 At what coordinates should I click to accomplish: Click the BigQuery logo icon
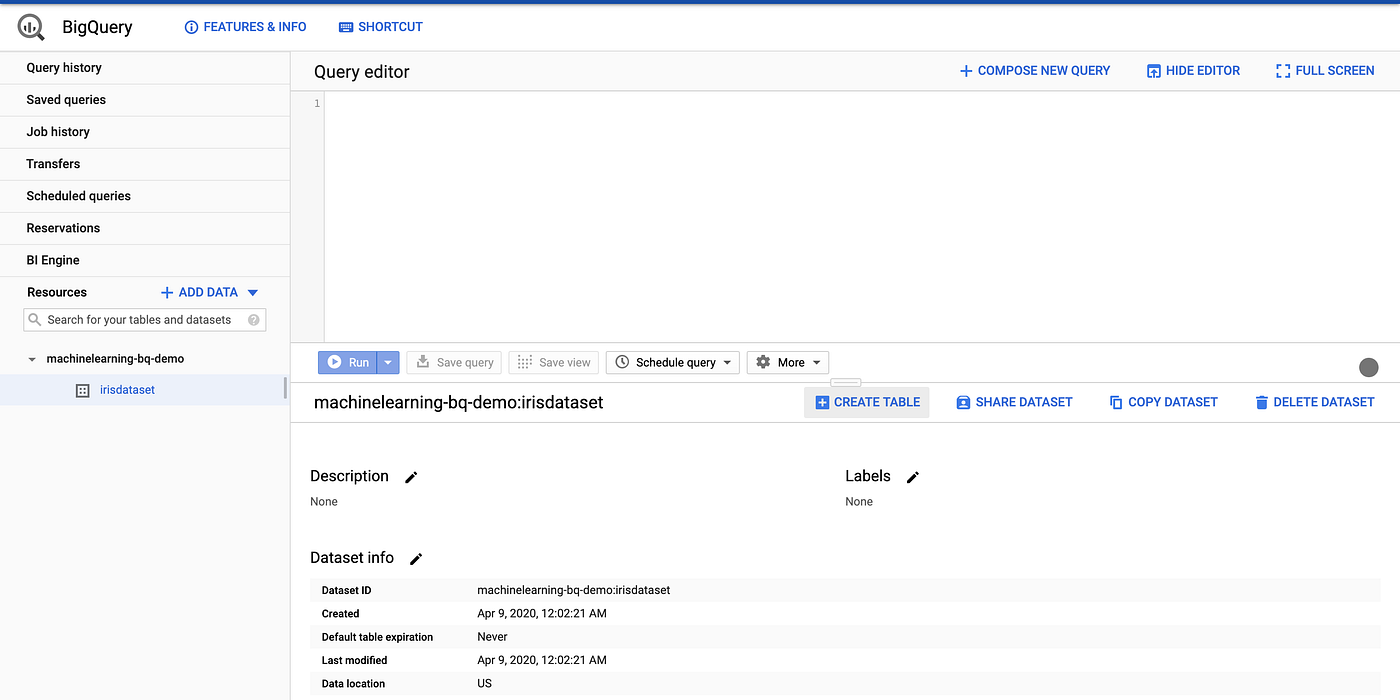(x=28, y=27)
